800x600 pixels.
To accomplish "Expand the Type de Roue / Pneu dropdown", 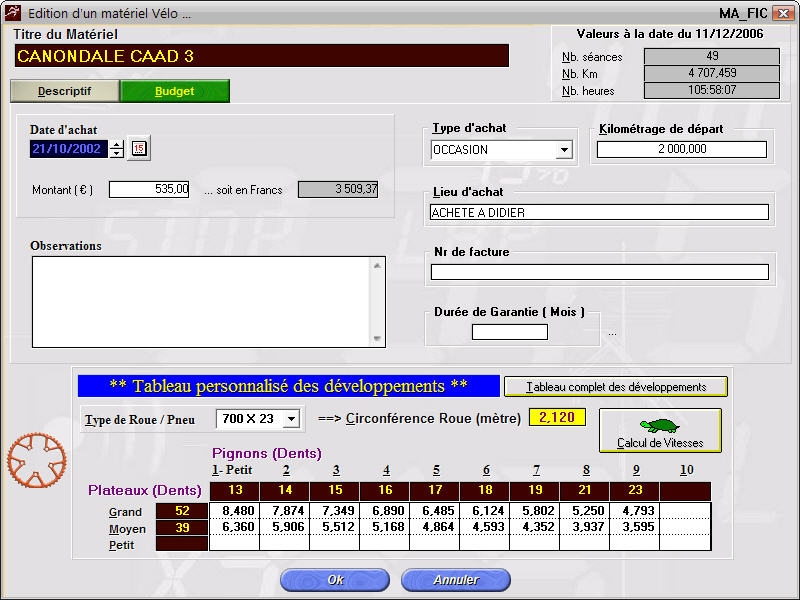I will click(x=291, y=419).
